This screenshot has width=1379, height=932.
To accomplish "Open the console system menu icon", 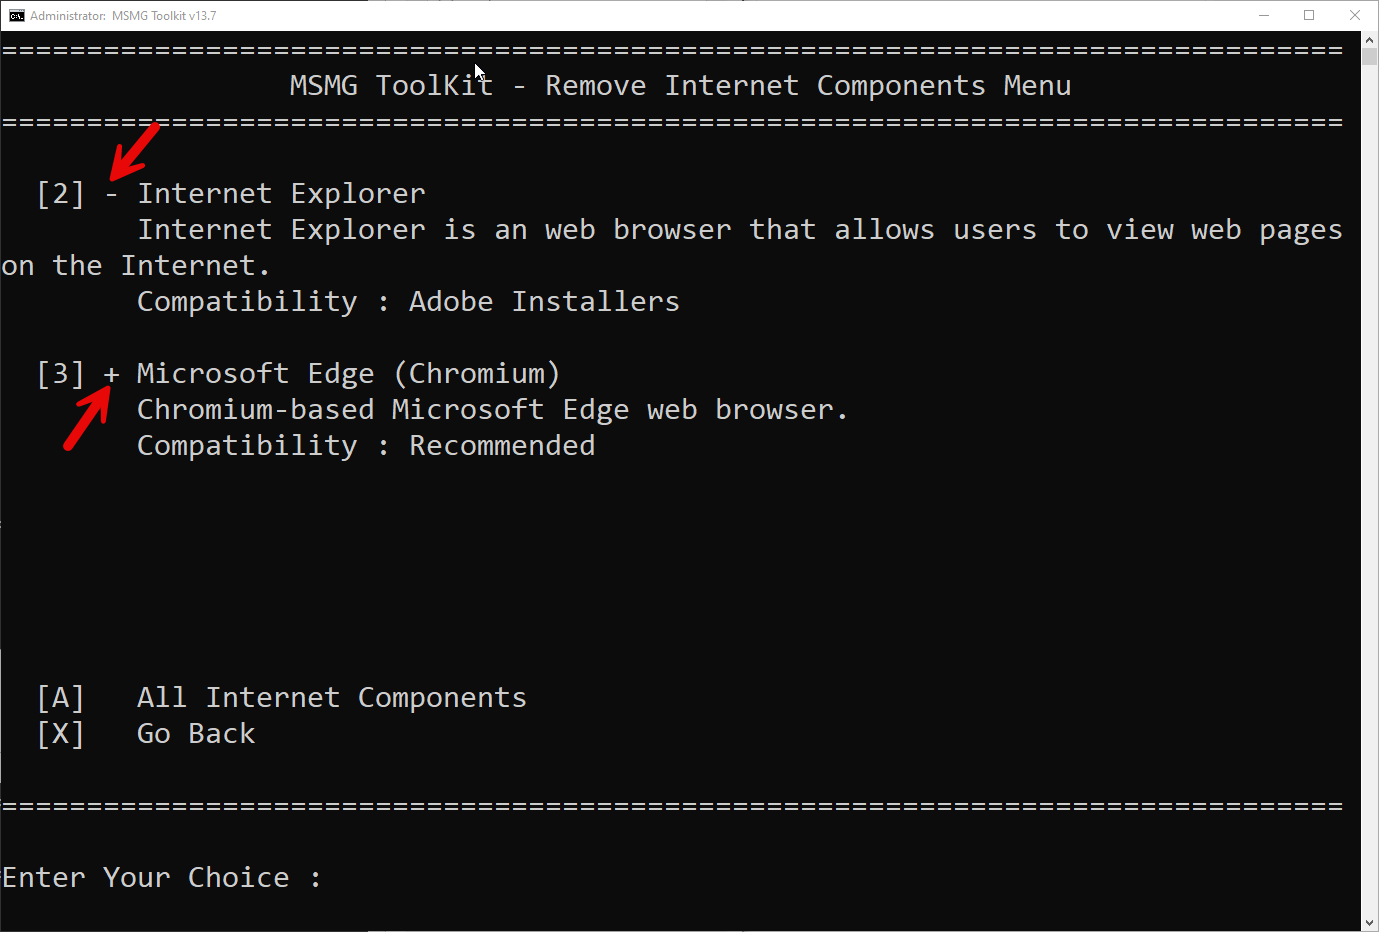I will tap(17, 15).
